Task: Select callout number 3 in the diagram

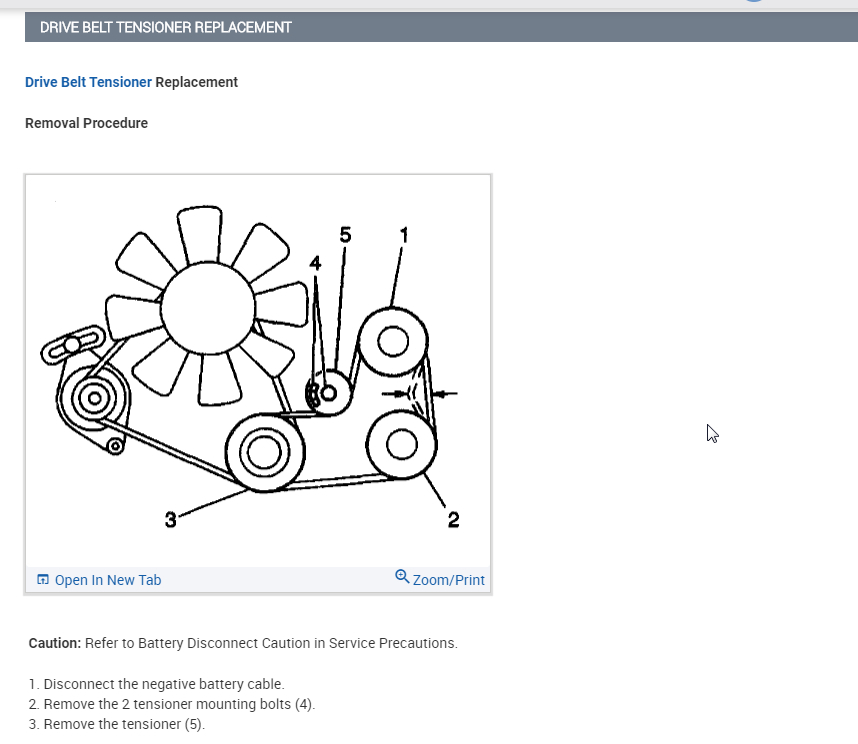Action: coord(171,520)
